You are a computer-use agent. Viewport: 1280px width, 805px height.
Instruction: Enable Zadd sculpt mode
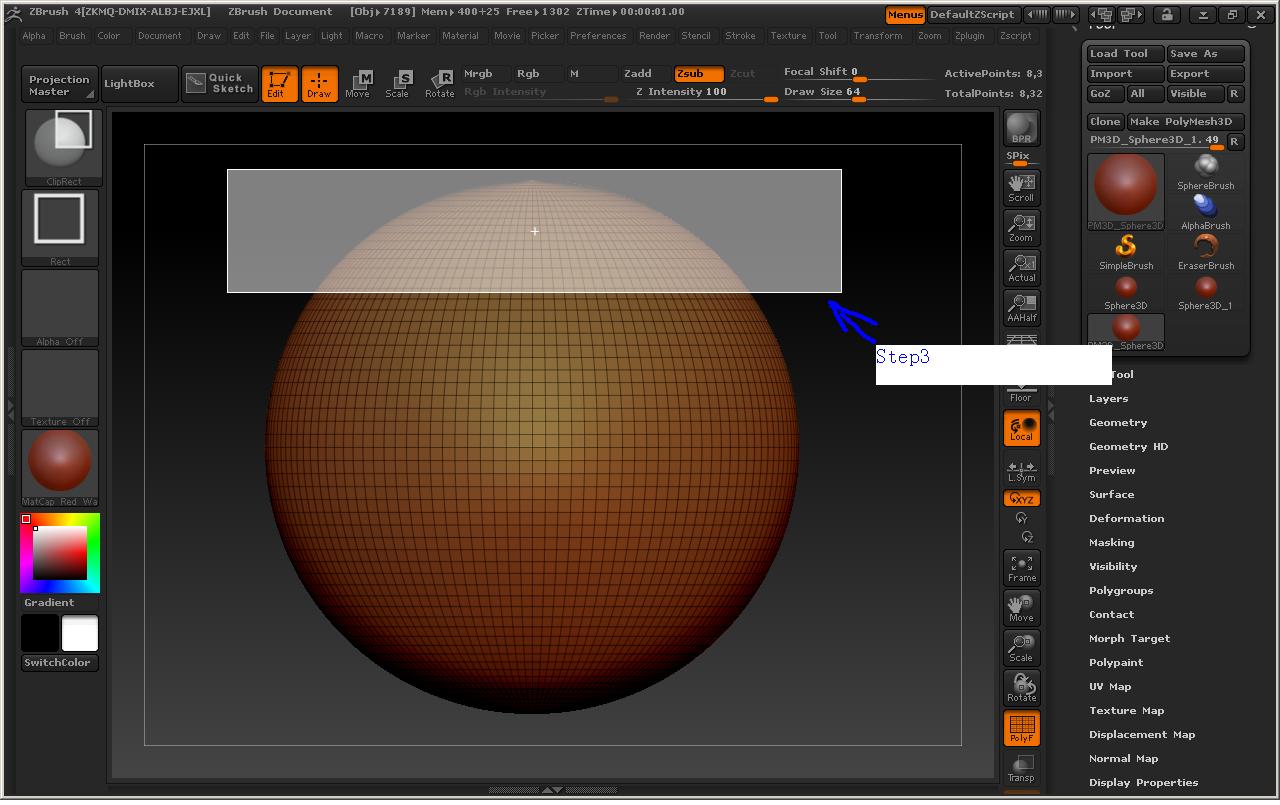point(638,73)
